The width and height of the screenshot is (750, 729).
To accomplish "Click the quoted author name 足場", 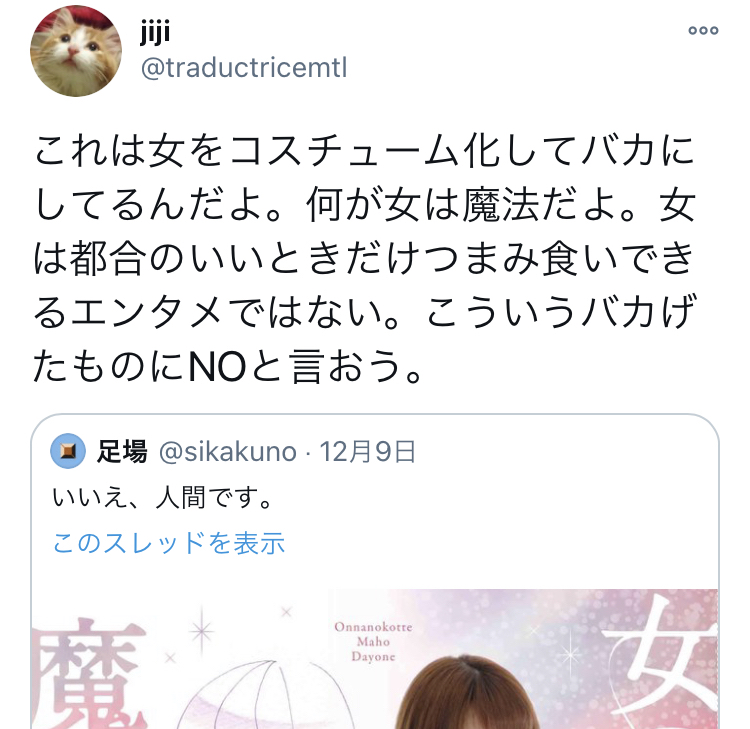I will (x=122, y=452).
